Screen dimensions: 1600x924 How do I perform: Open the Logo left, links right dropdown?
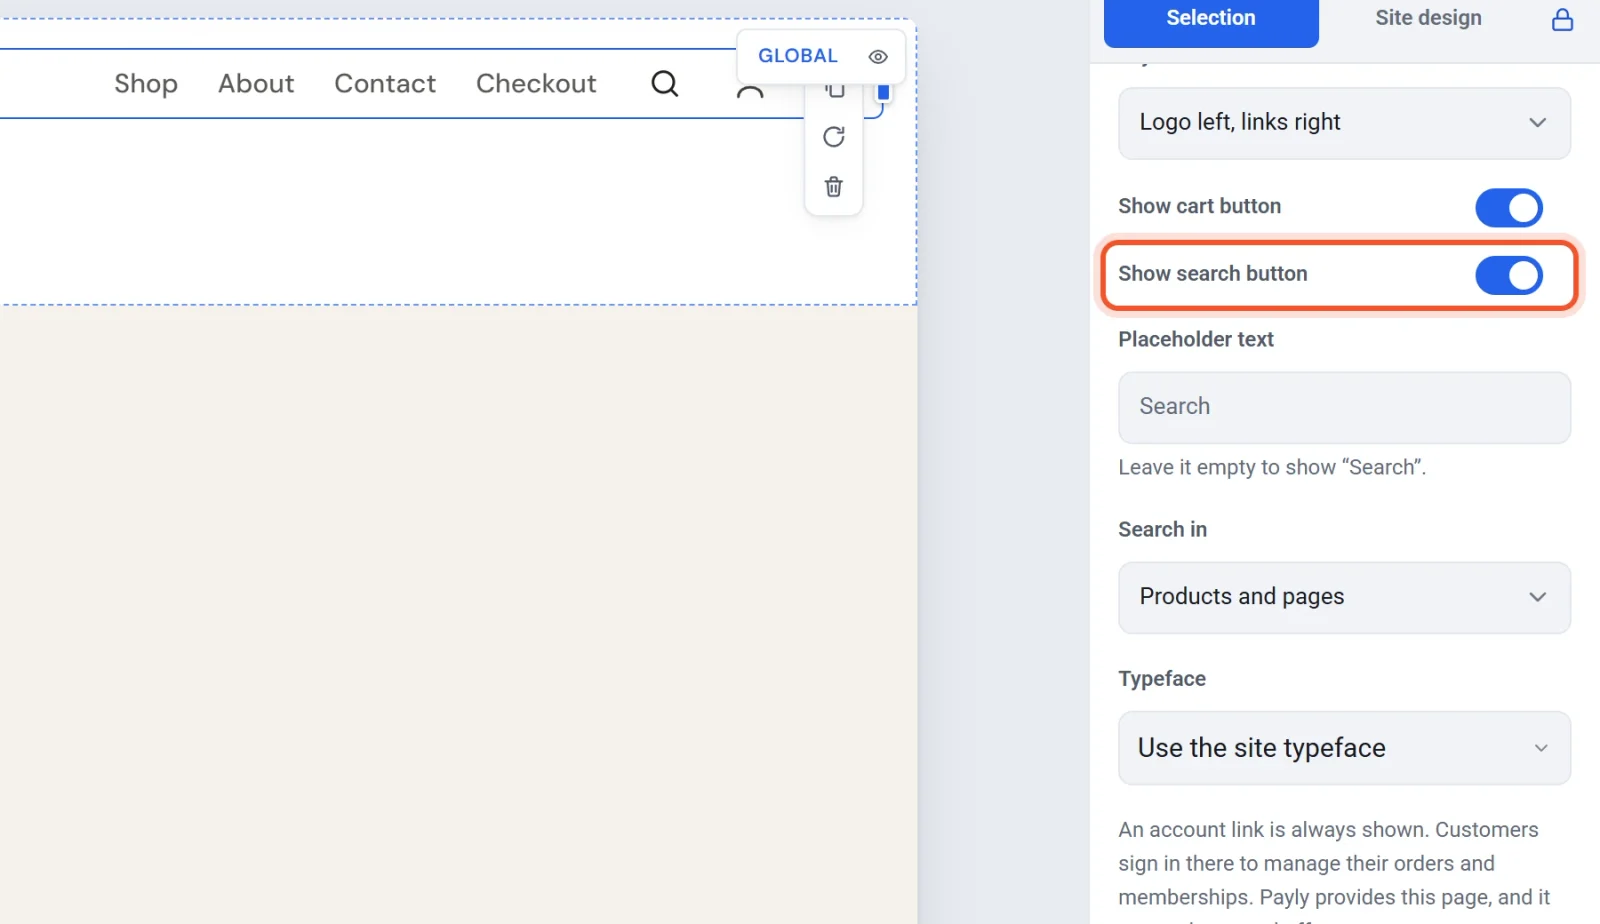[x=1344, y=123]
